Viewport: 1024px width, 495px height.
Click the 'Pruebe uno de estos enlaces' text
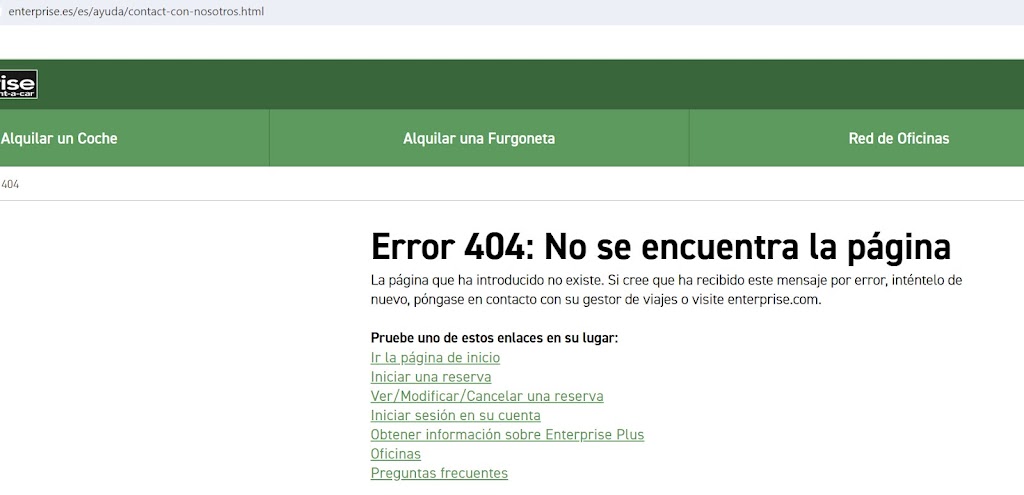click(x=494, y=338)
